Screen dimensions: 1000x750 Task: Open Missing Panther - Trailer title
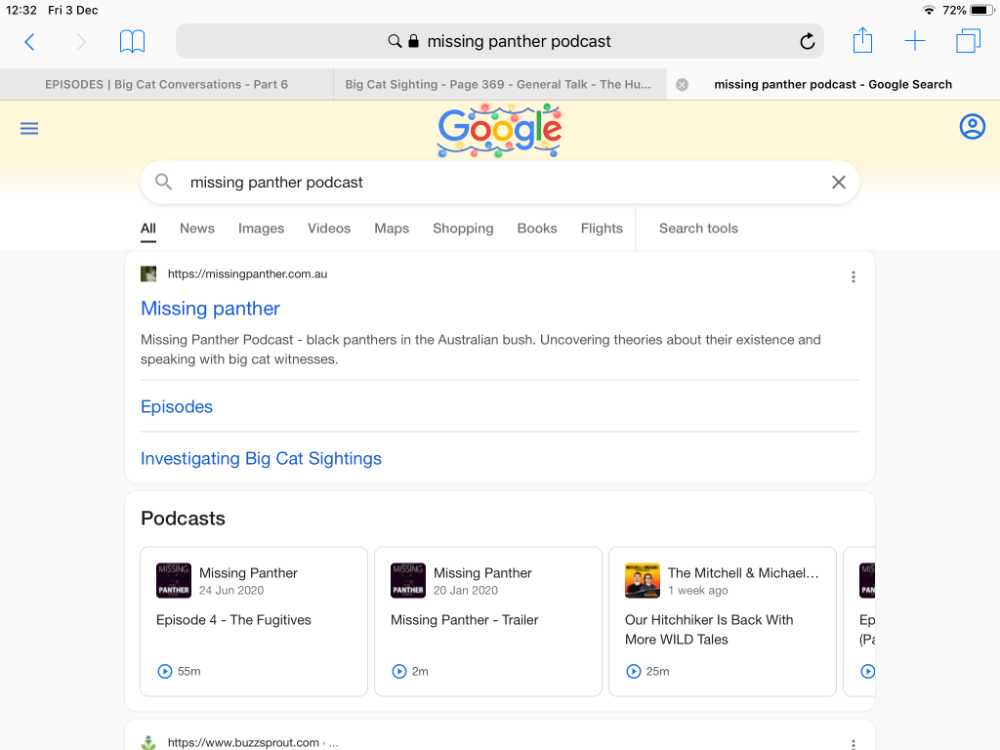(464, 620)
